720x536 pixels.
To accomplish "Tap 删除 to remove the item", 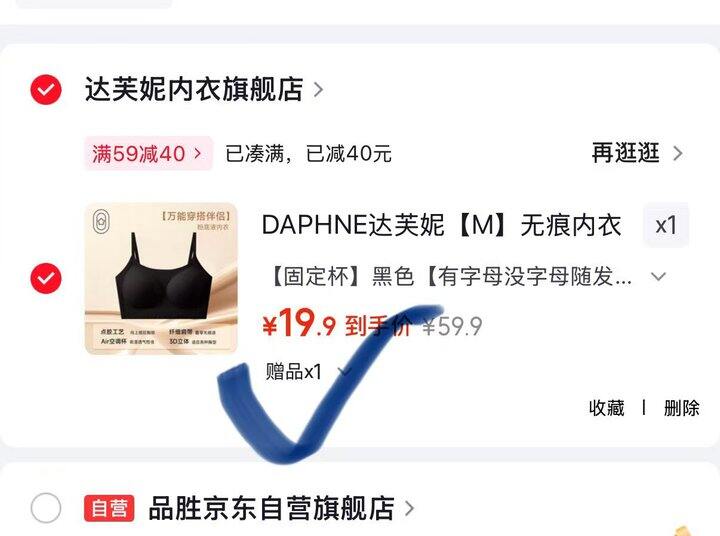I will pos(681,408).
